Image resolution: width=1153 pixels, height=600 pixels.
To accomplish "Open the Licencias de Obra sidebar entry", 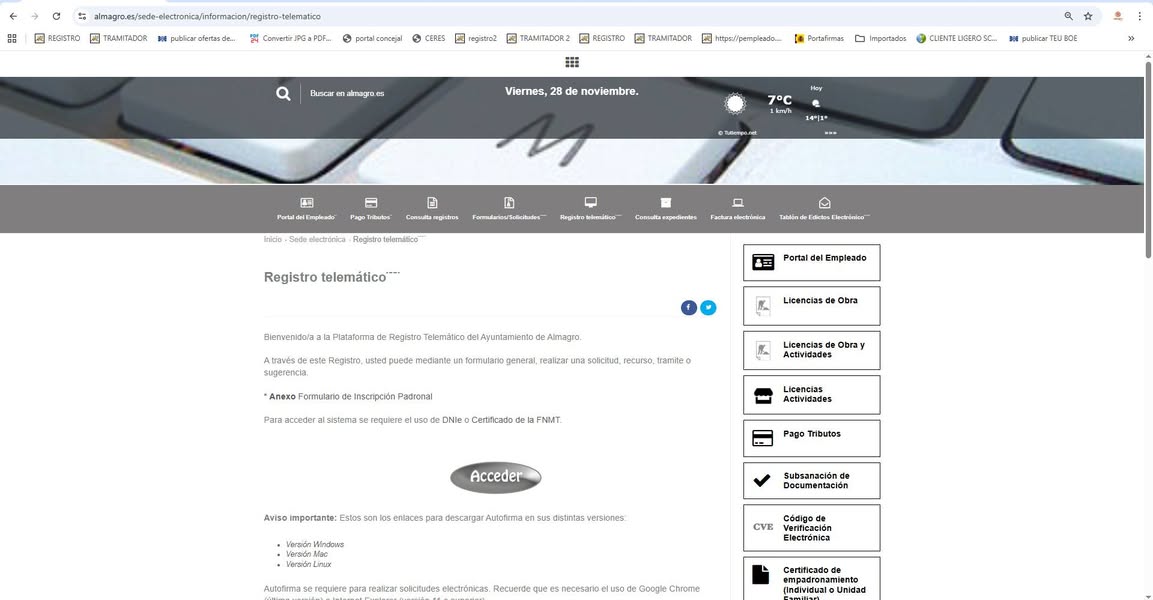I will point(811,306).
